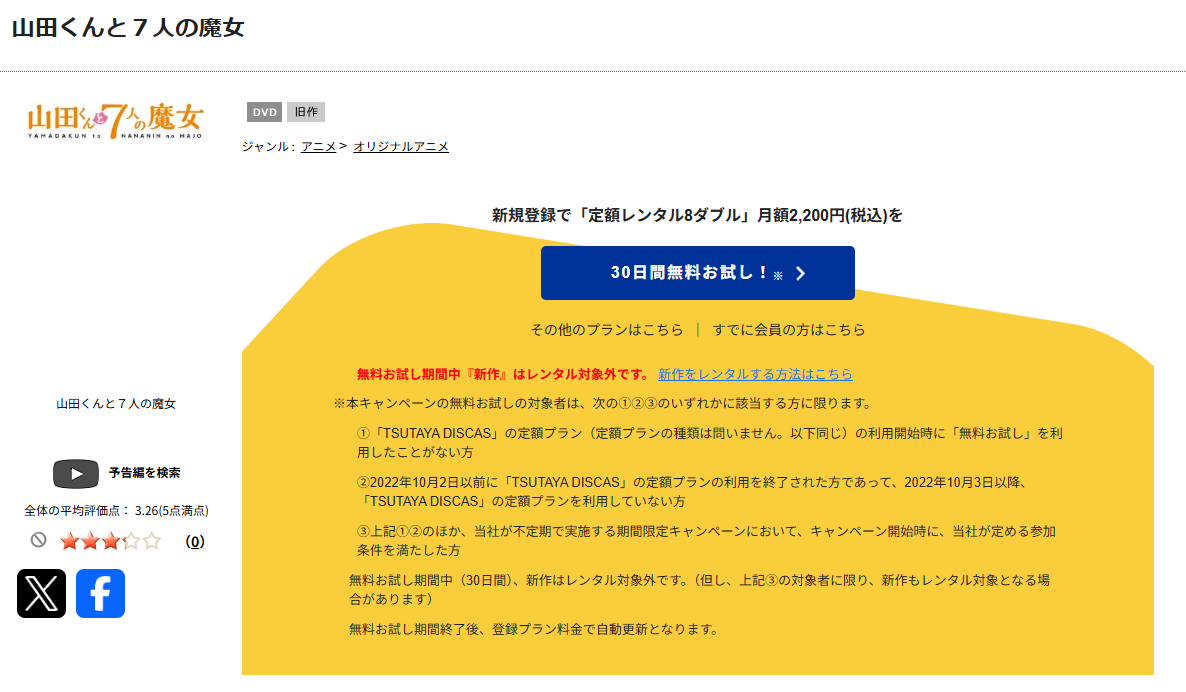Image resolution: width=1186 pixels, height=692 pixels.
Task: Open その他のプランはこちら link
Action: tap(607, 330)
